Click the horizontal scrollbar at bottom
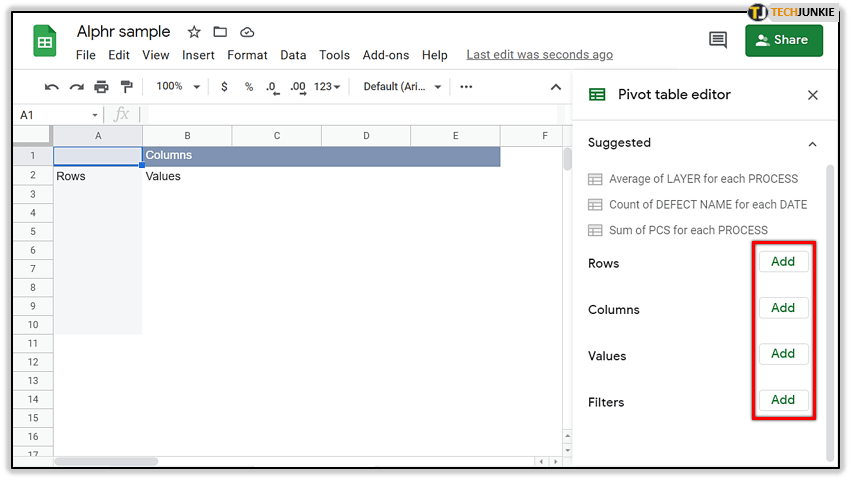This screenshot has height=480, width=851. 105,462
